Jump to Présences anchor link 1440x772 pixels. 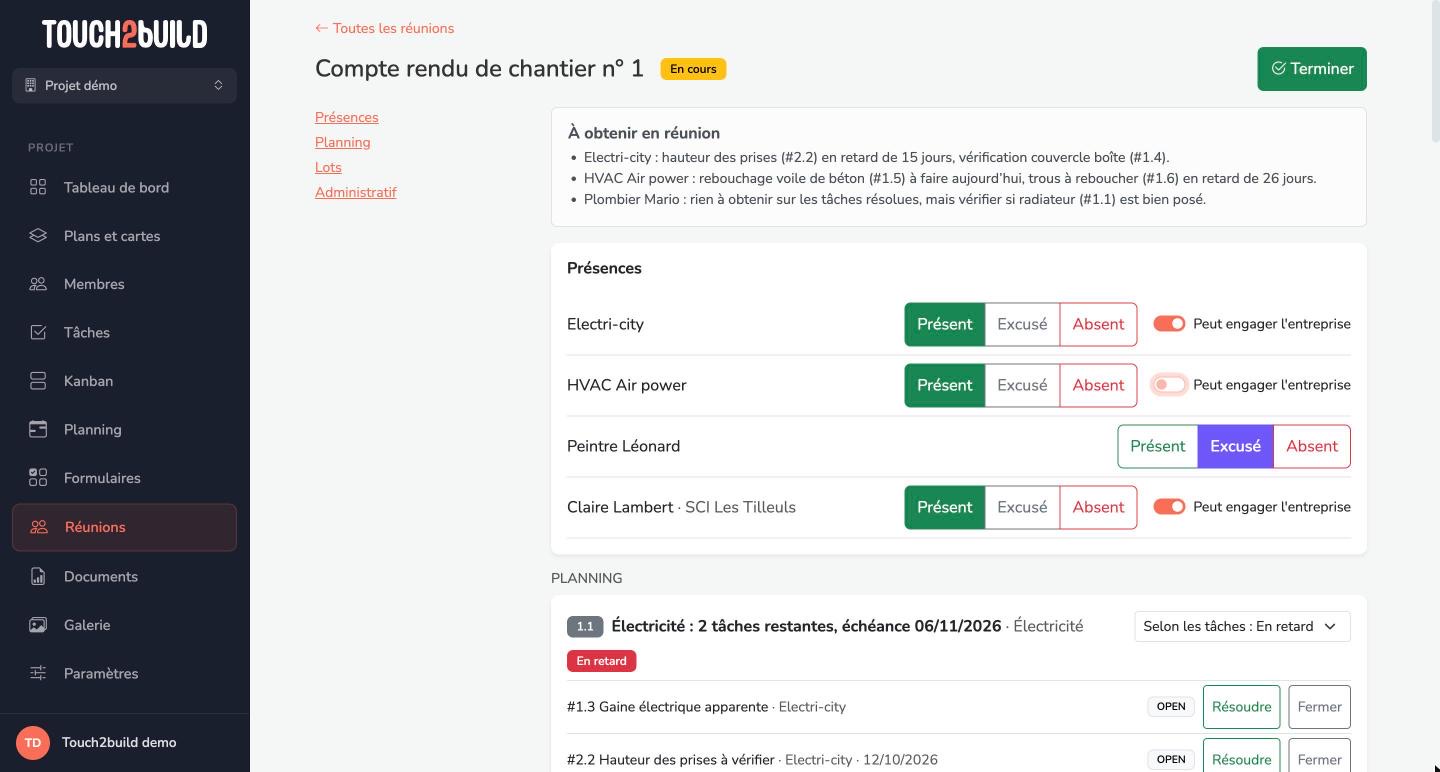point(346,117)
